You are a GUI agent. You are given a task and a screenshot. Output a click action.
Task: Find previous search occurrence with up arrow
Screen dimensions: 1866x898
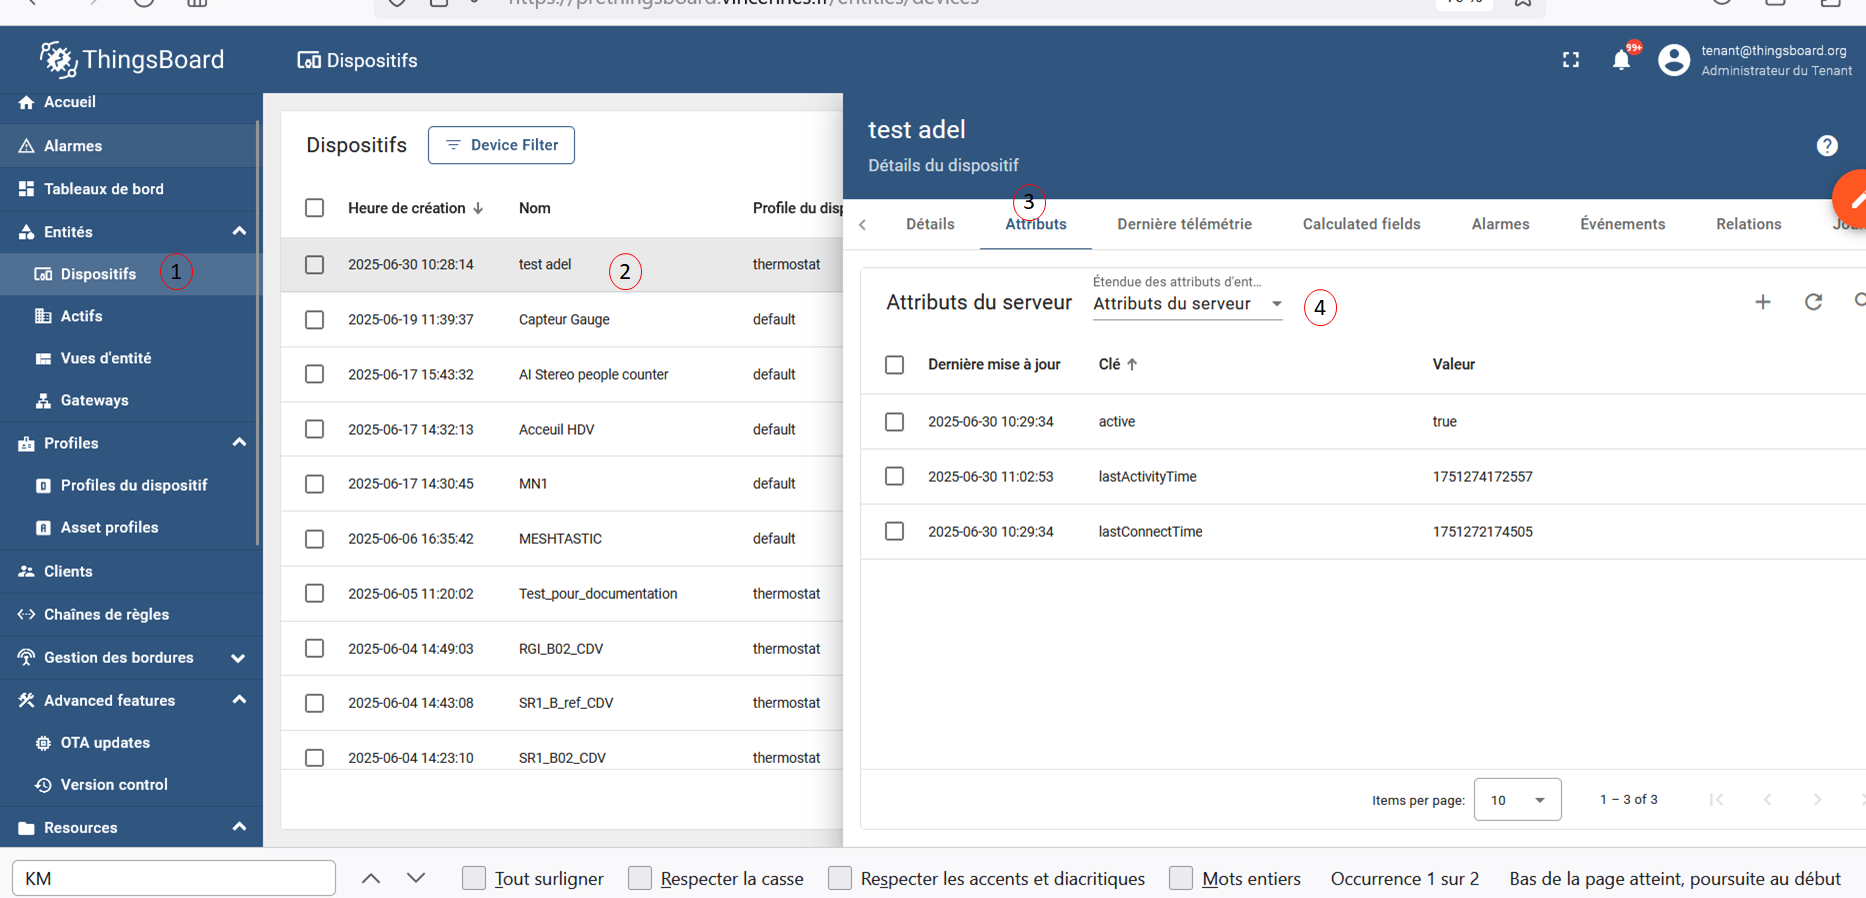(371, 878)
